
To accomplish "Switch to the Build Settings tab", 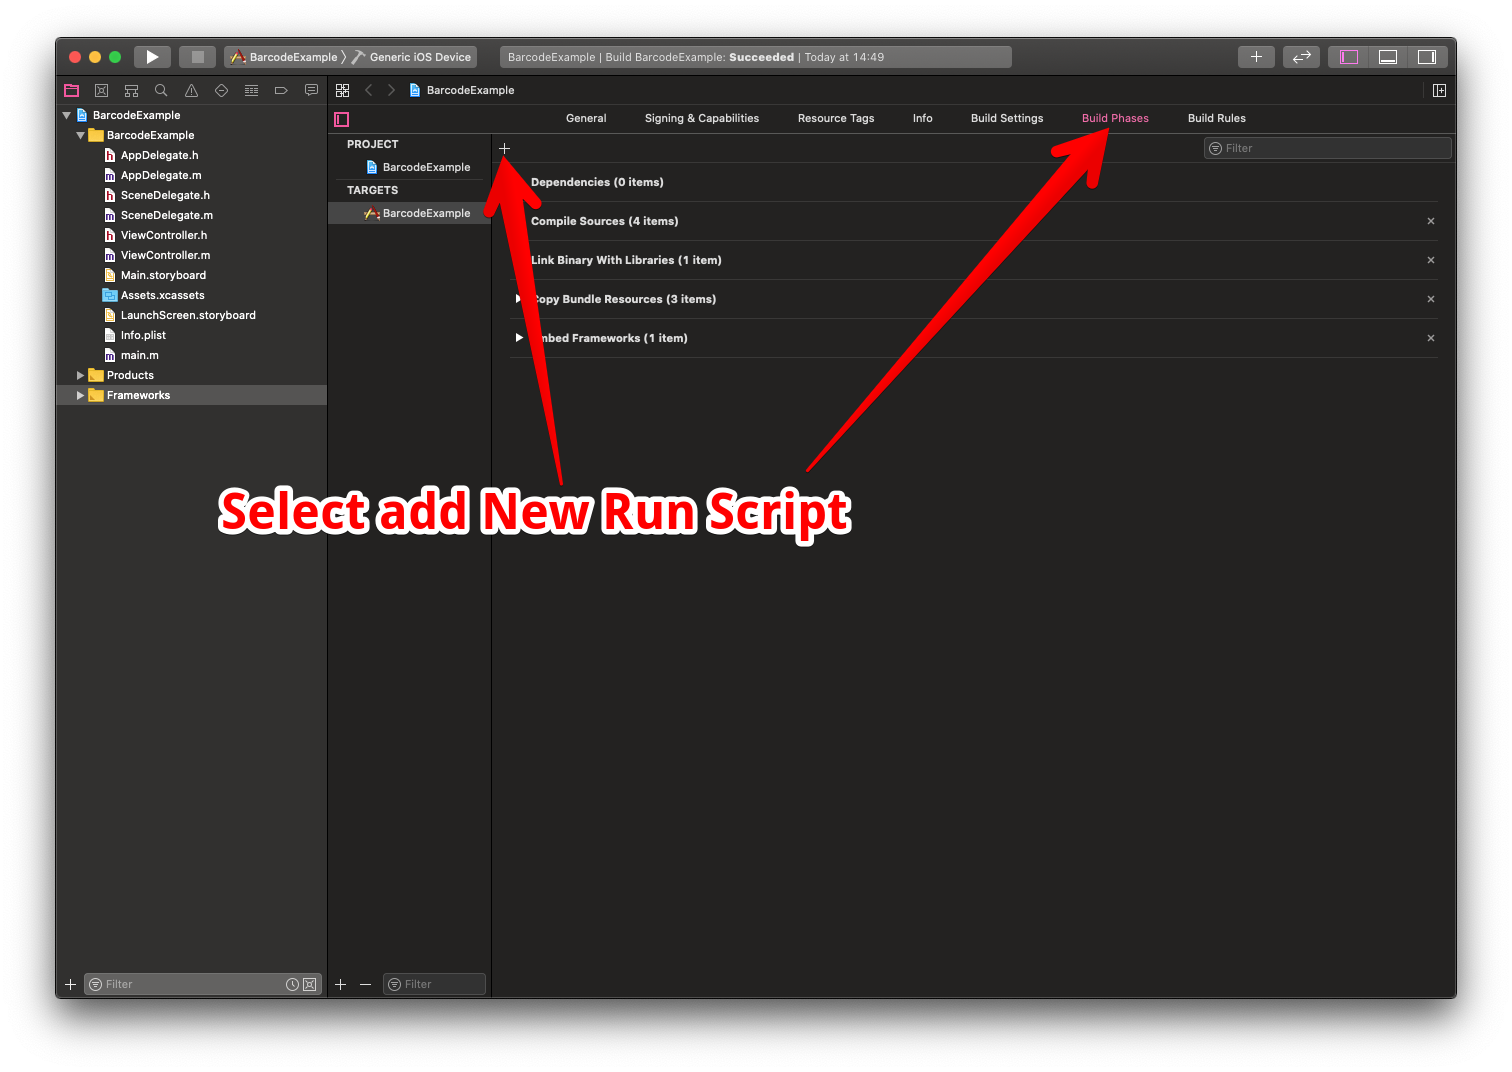I will [x=1006, y=118].
